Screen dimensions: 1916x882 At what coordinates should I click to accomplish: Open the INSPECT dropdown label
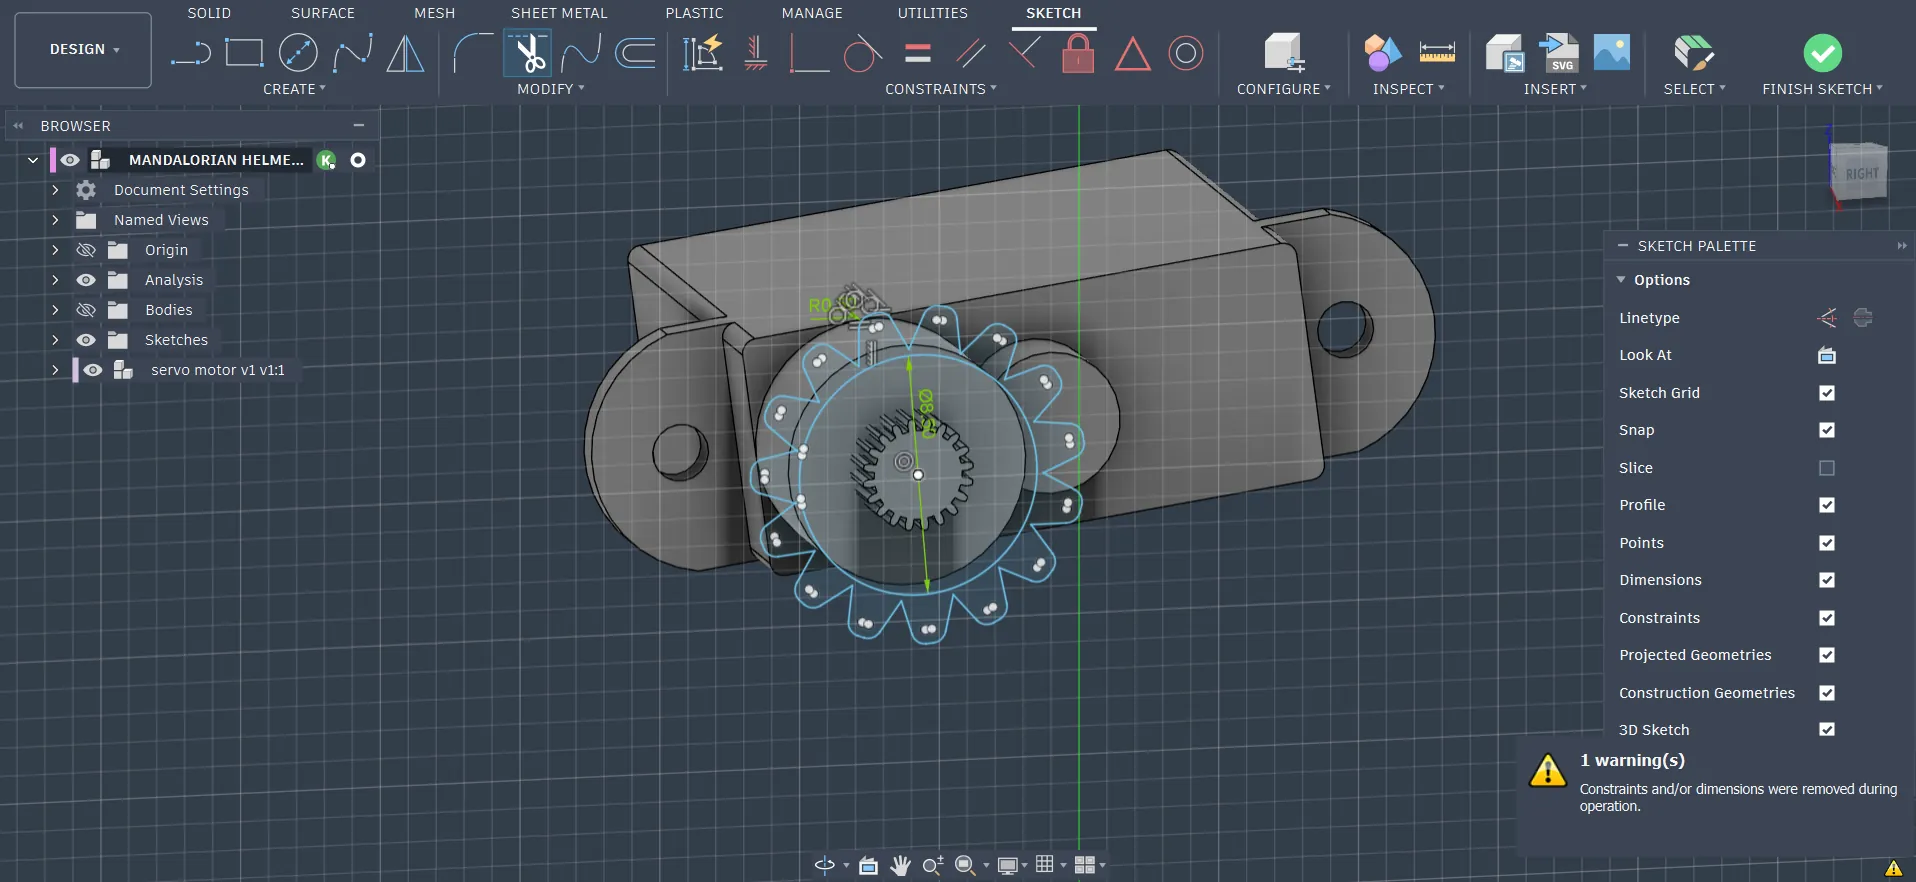point(1408,89)
